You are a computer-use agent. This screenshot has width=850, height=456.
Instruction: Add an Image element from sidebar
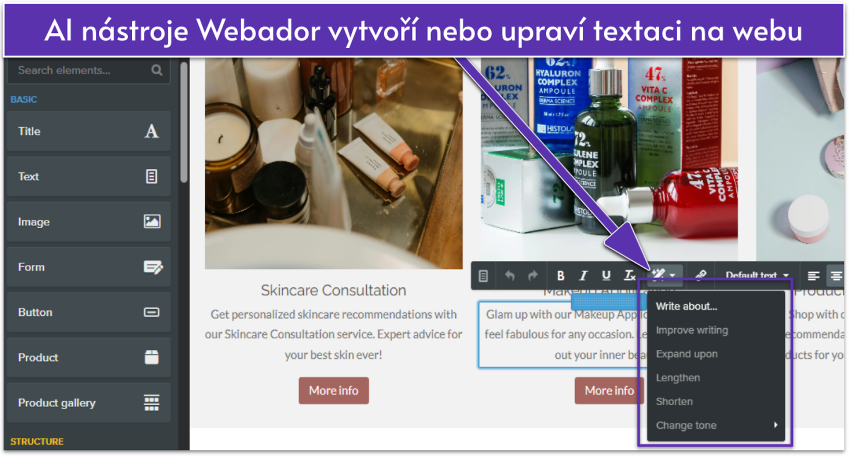click(x=88, y=222)
